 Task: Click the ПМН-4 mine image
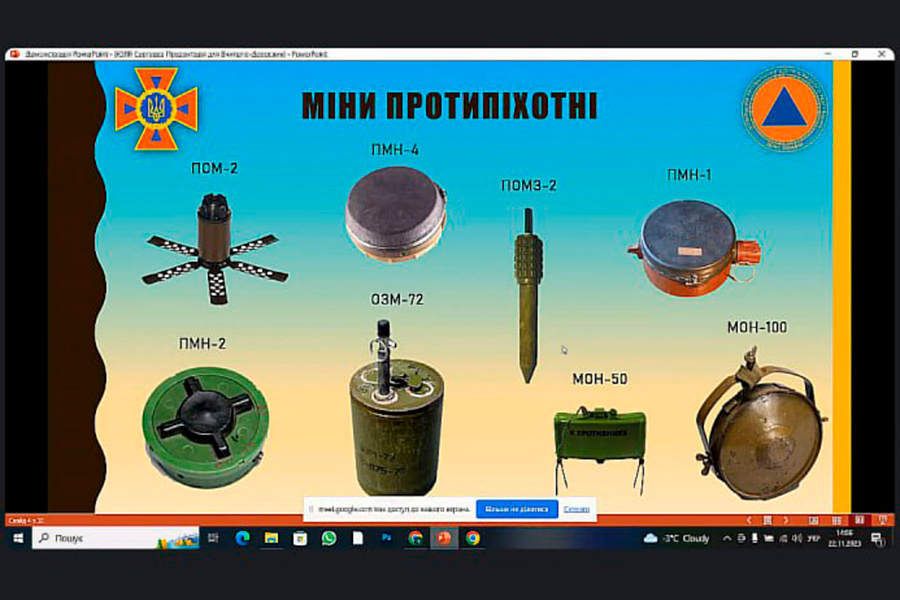(x=396, y=212)
